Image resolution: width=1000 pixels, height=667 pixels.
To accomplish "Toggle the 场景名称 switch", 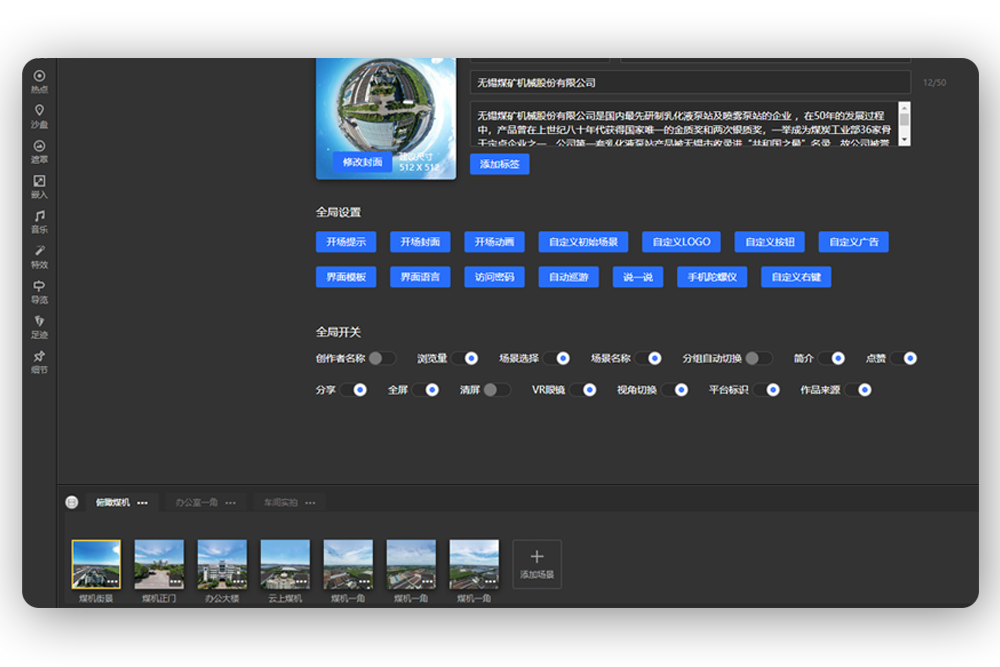I will [648, 358].
